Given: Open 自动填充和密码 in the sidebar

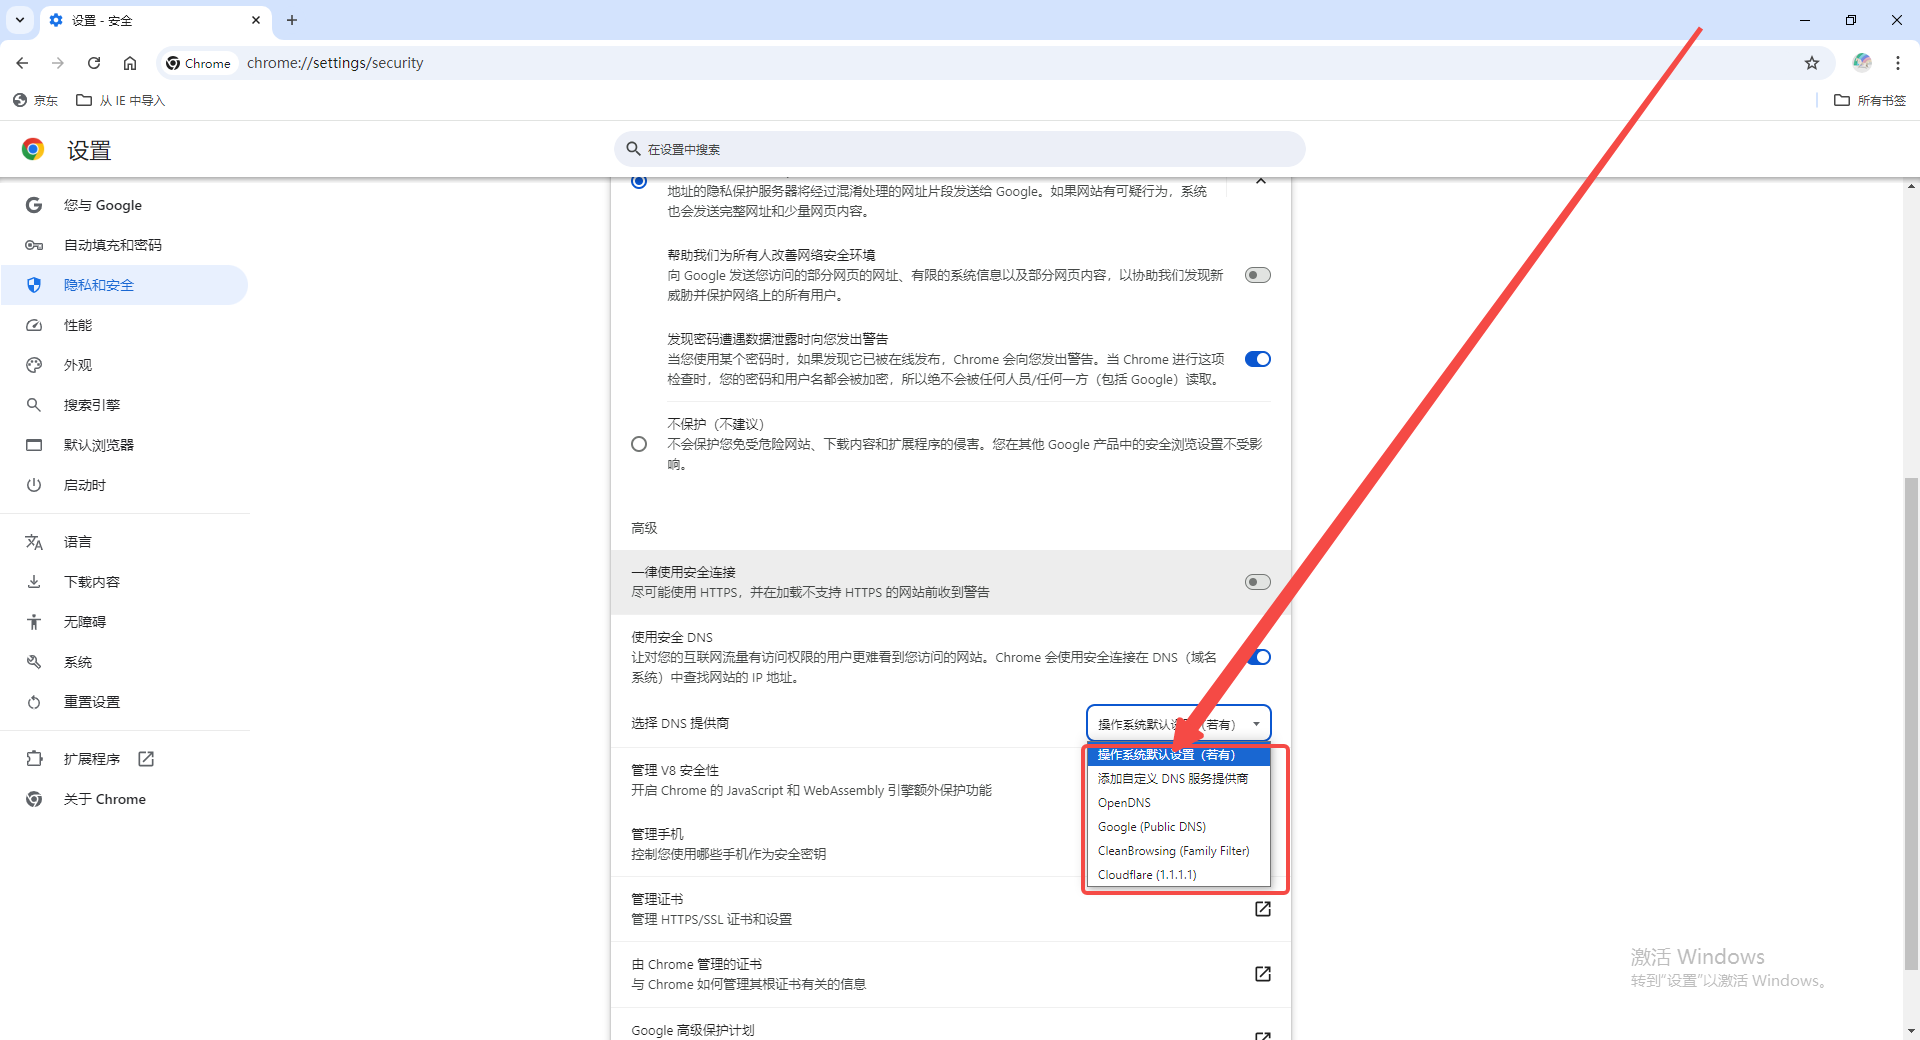Looking at the screenshot, I should pyautogui.click(x=125, y=245).
